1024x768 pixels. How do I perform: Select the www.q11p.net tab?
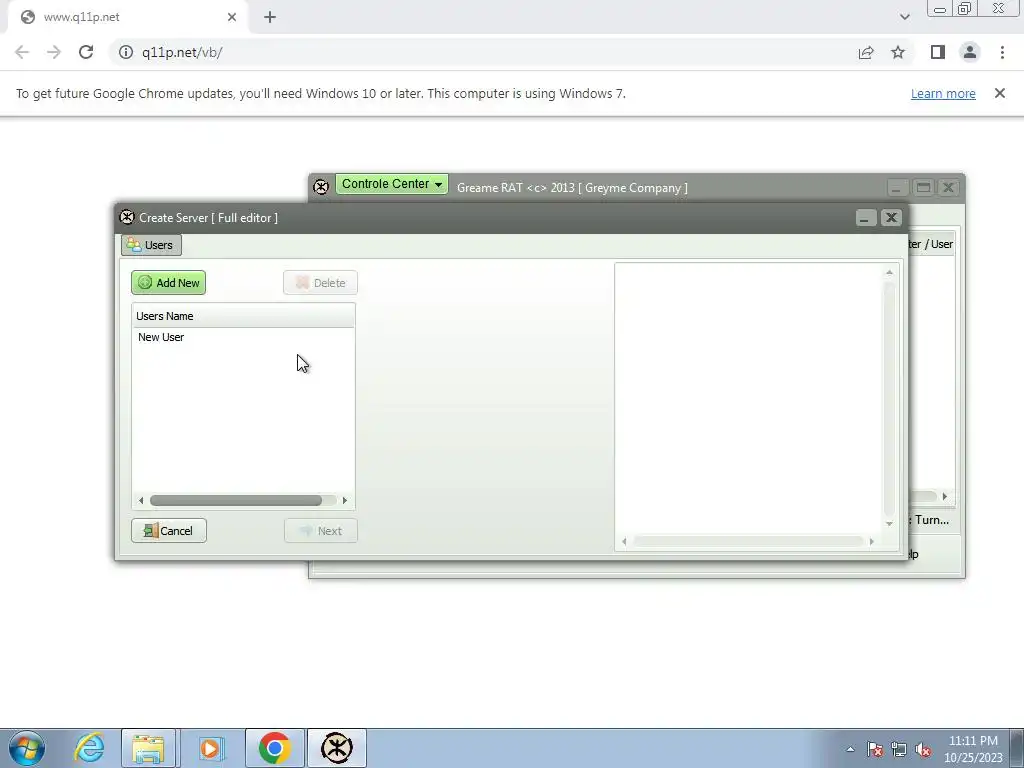pos(128,17)
